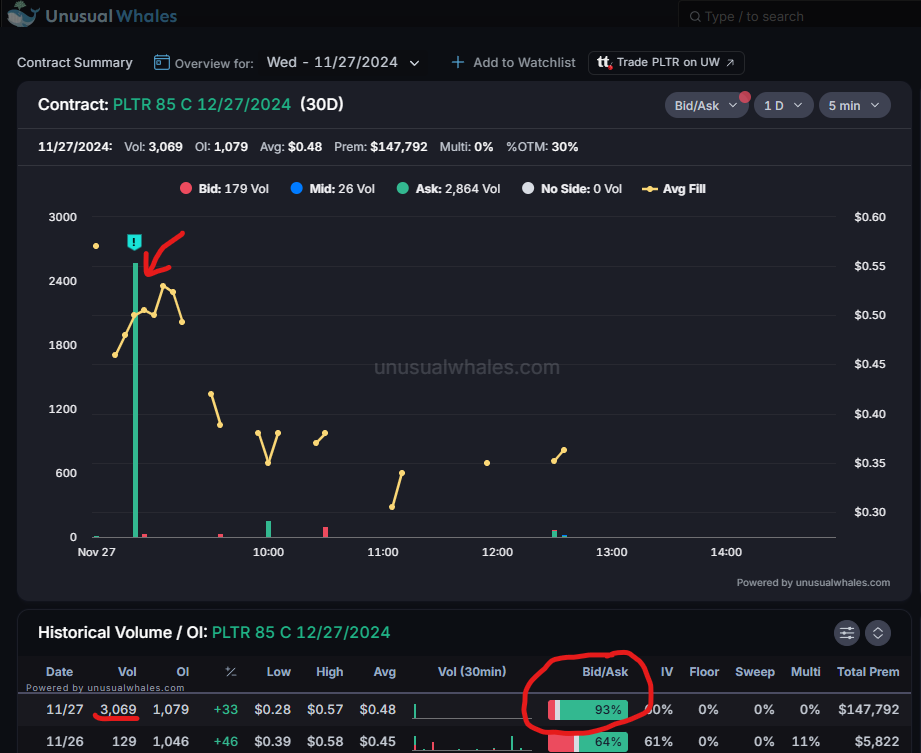Sort by the Date column header
Screen dimensions: 921x753
coord(59,671)
